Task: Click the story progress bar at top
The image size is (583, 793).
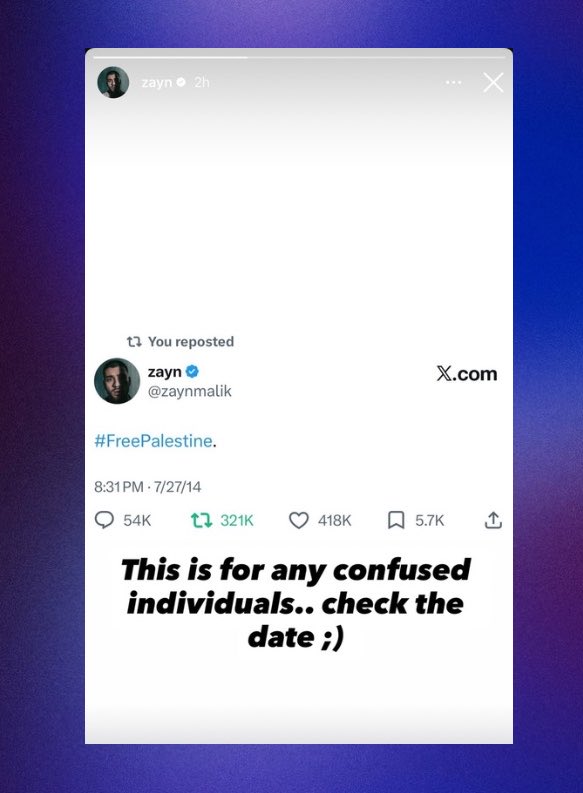Action: coord(299,57)
